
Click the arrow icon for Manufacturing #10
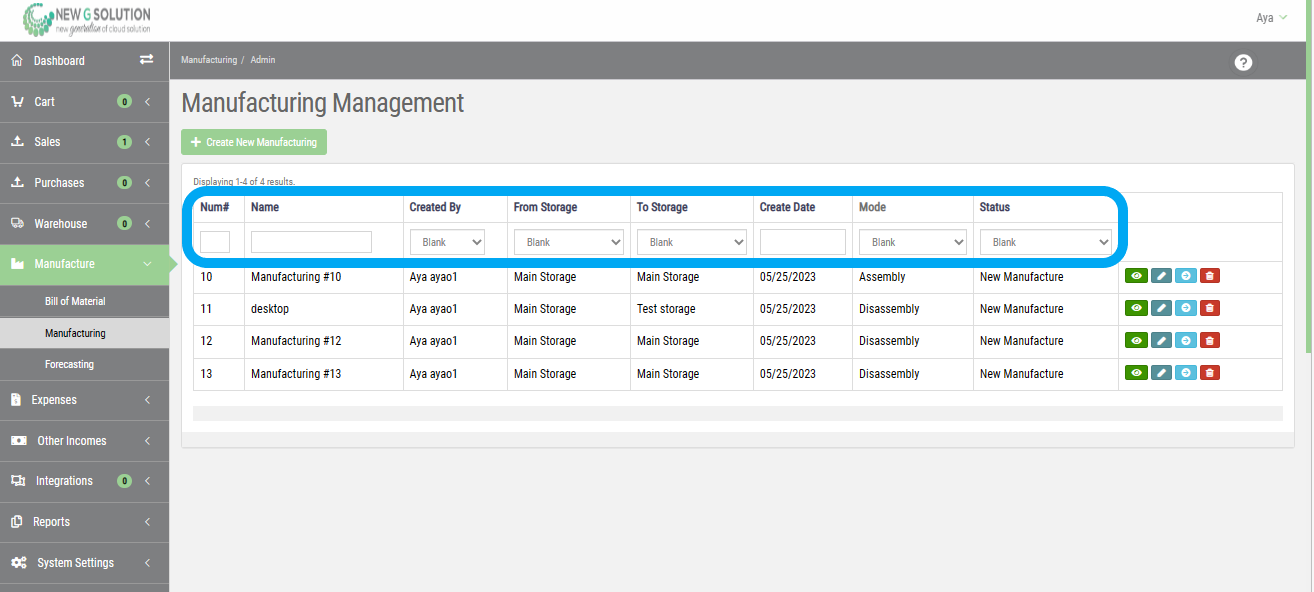pyautogui.click(x=1185, y=276)
